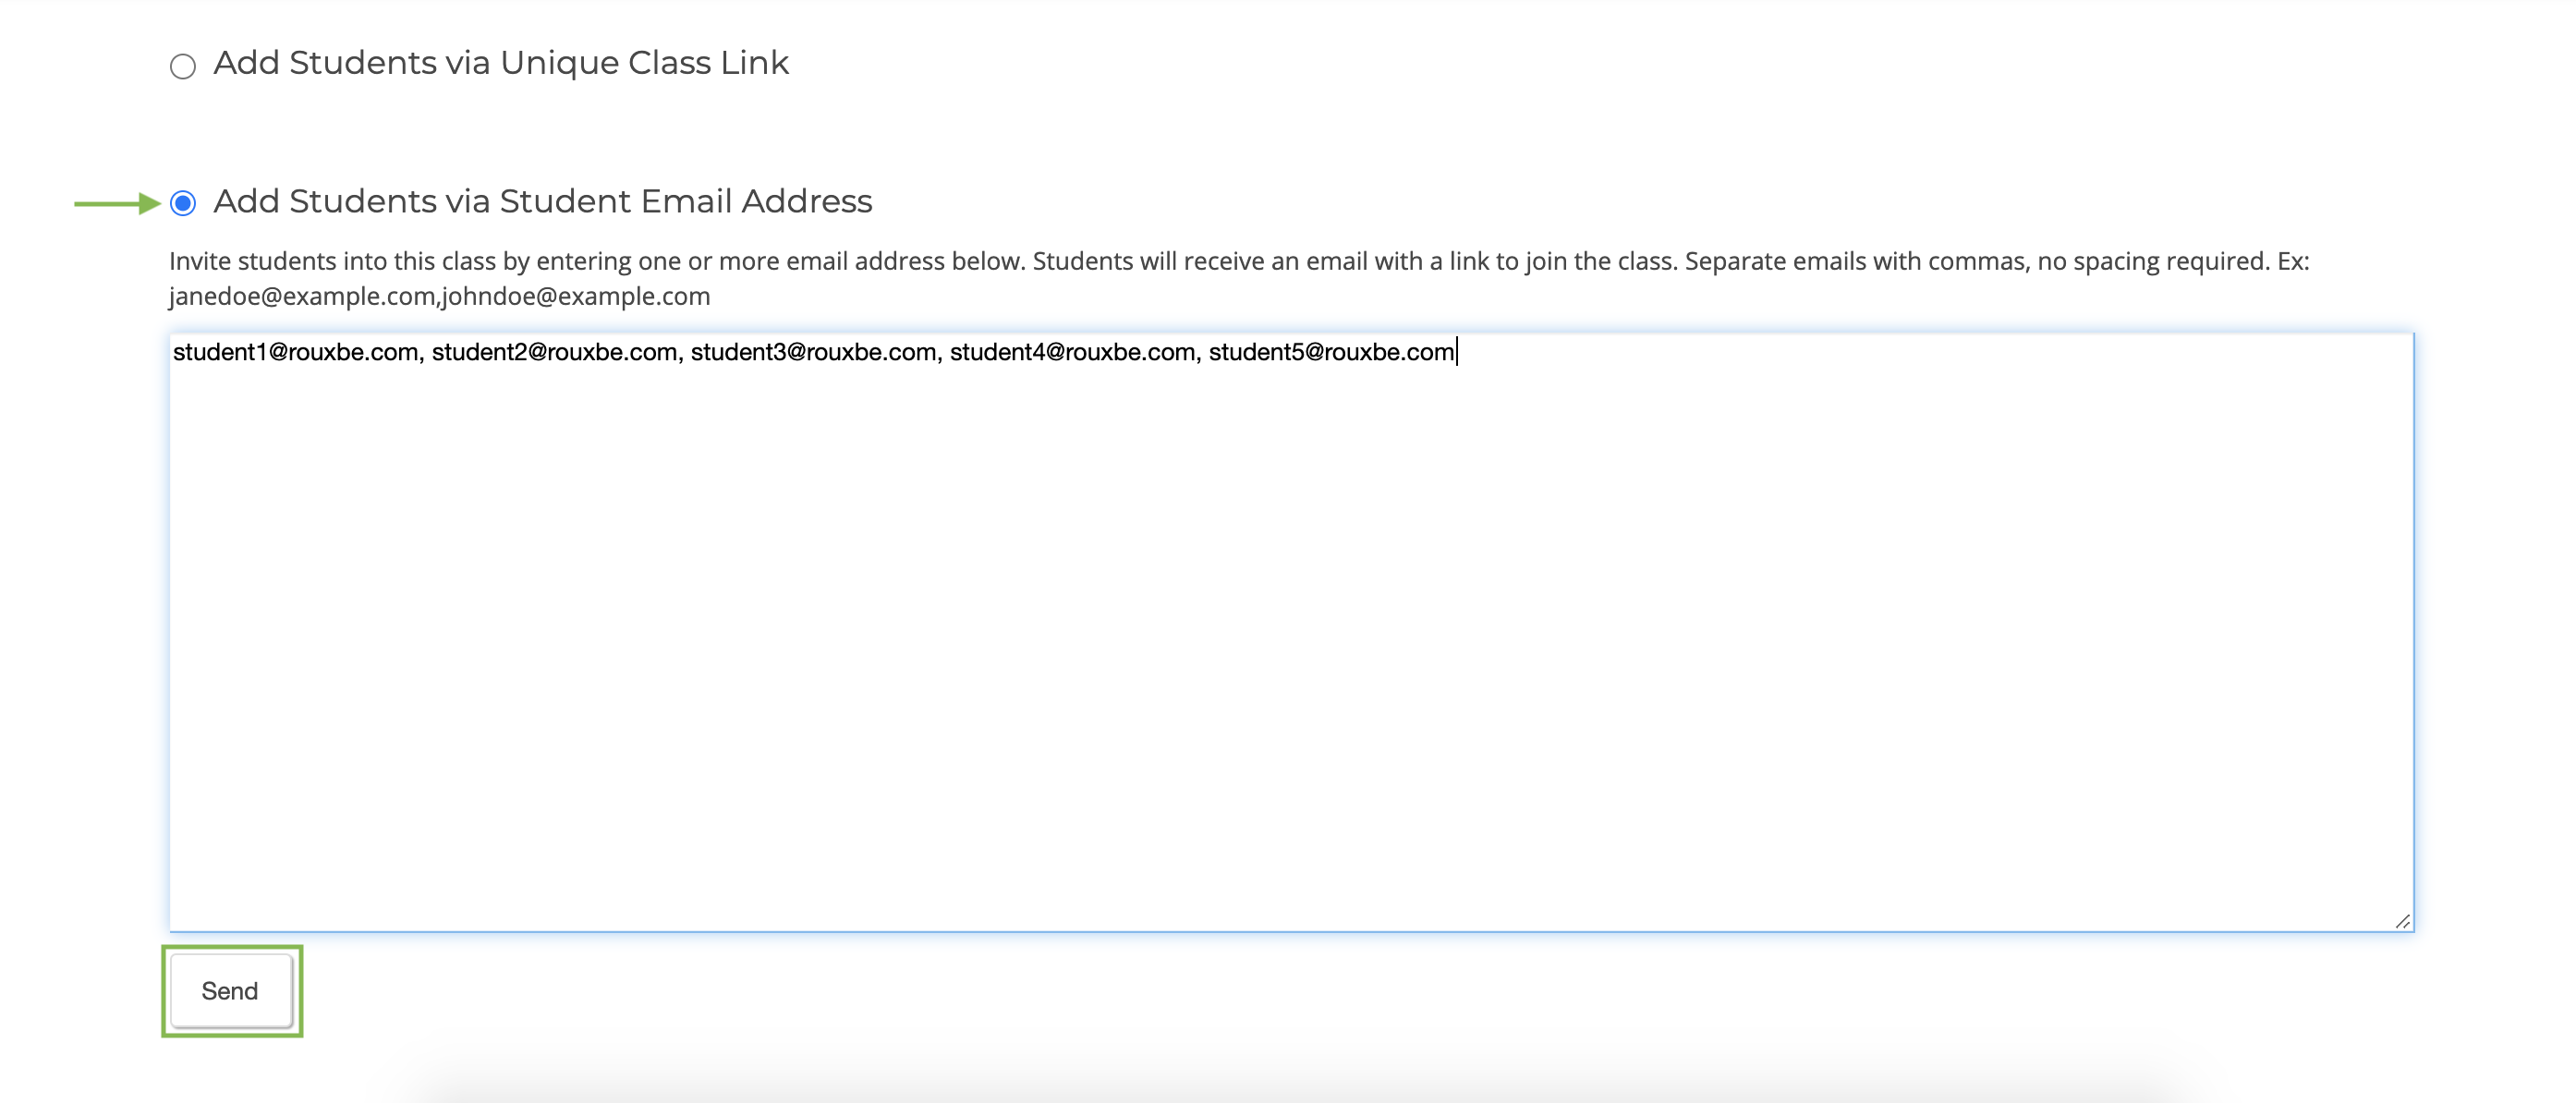Click student2@rouxbe.com in the email box
Screen dimensions: 2576x1103
coord(554,352)
